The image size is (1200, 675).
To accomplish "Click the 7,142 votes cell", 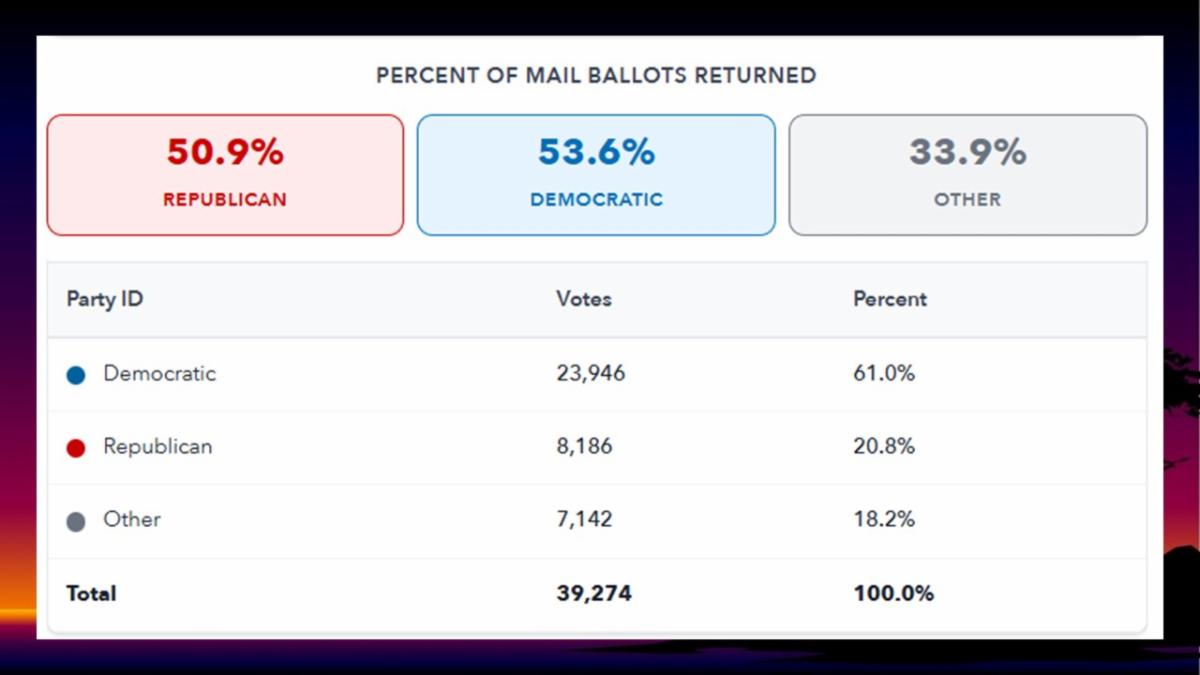I will click(x=585, y=520).
